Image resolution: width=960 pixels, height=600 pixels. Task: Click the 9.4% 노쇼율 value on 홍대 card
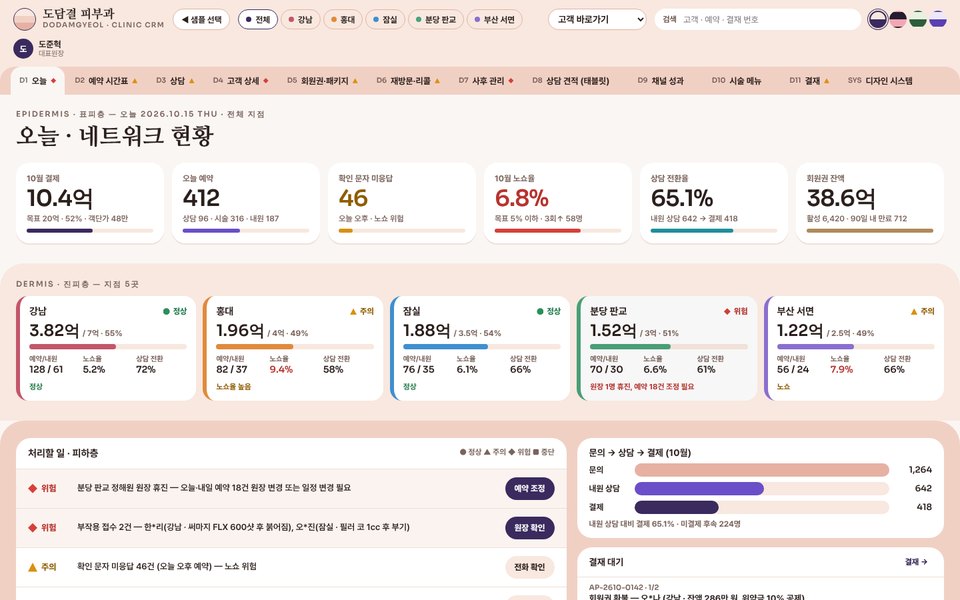[x=281, y=369]
